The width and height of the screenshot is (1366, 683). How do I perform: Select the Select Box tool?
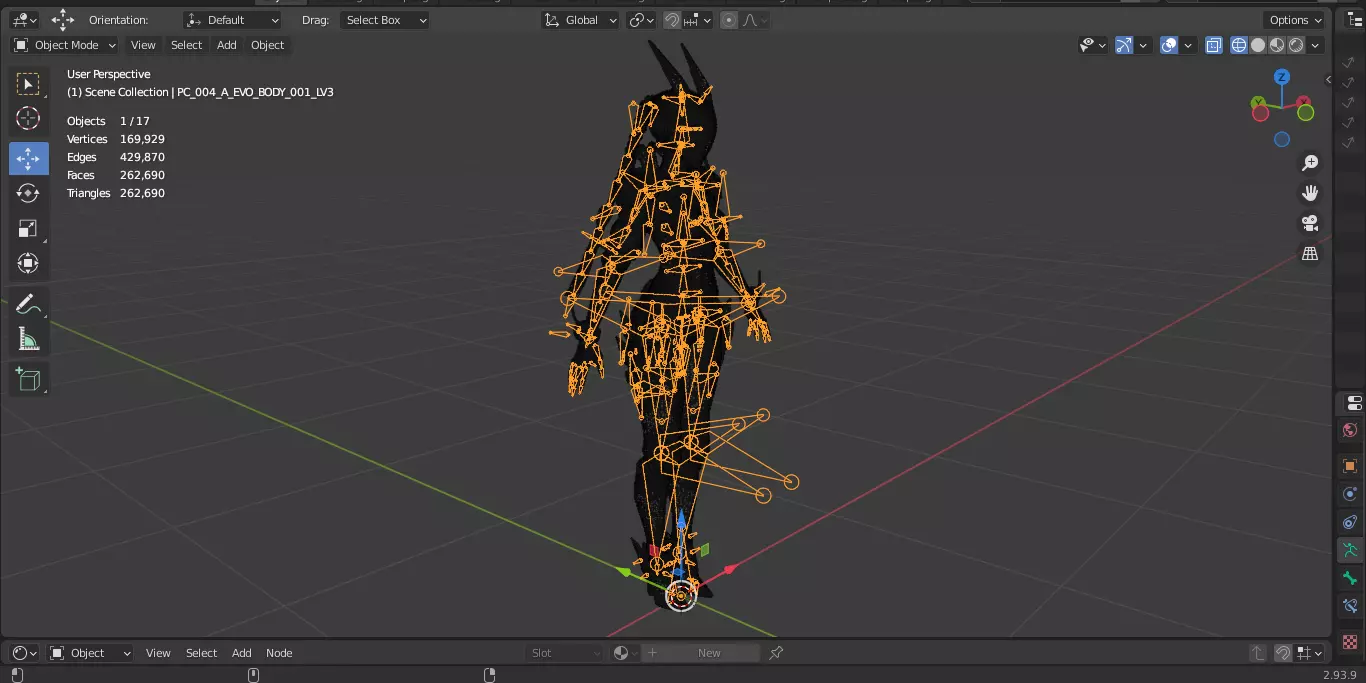pyautogui.click(x=28, y=84)
